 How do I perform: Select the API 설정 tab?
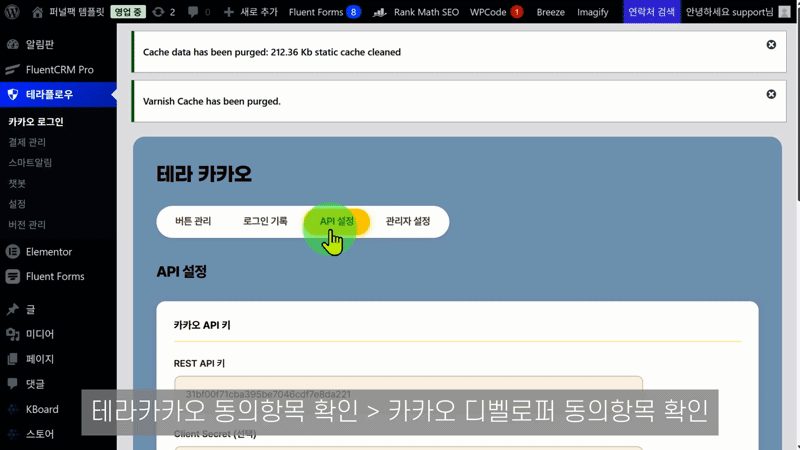tap(337, 221)
